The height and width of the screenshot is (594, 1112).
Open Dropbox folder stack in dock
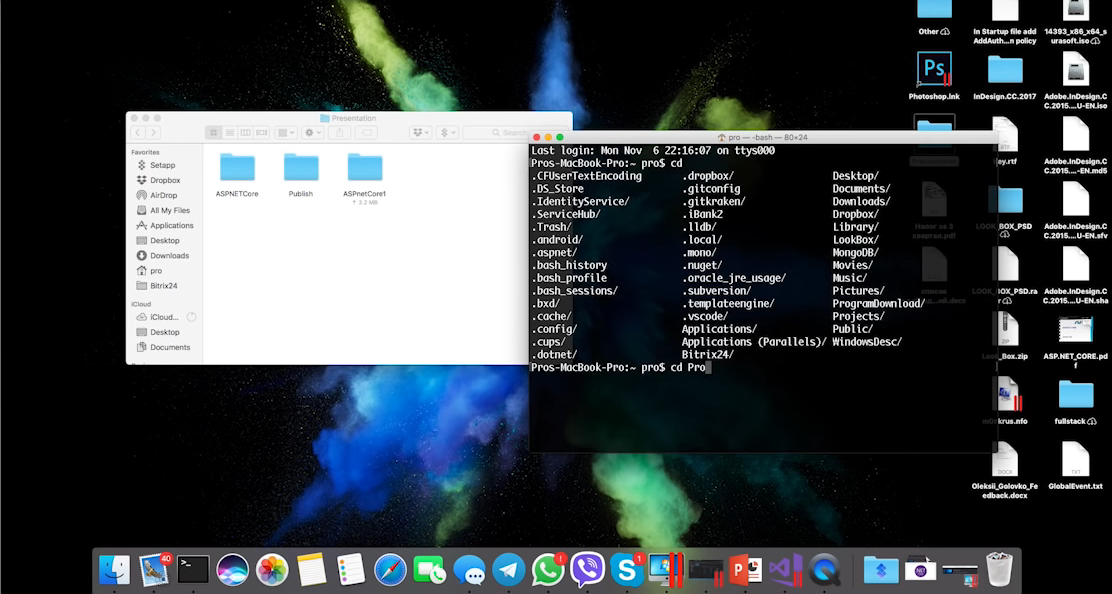click(x=882, y=569)
